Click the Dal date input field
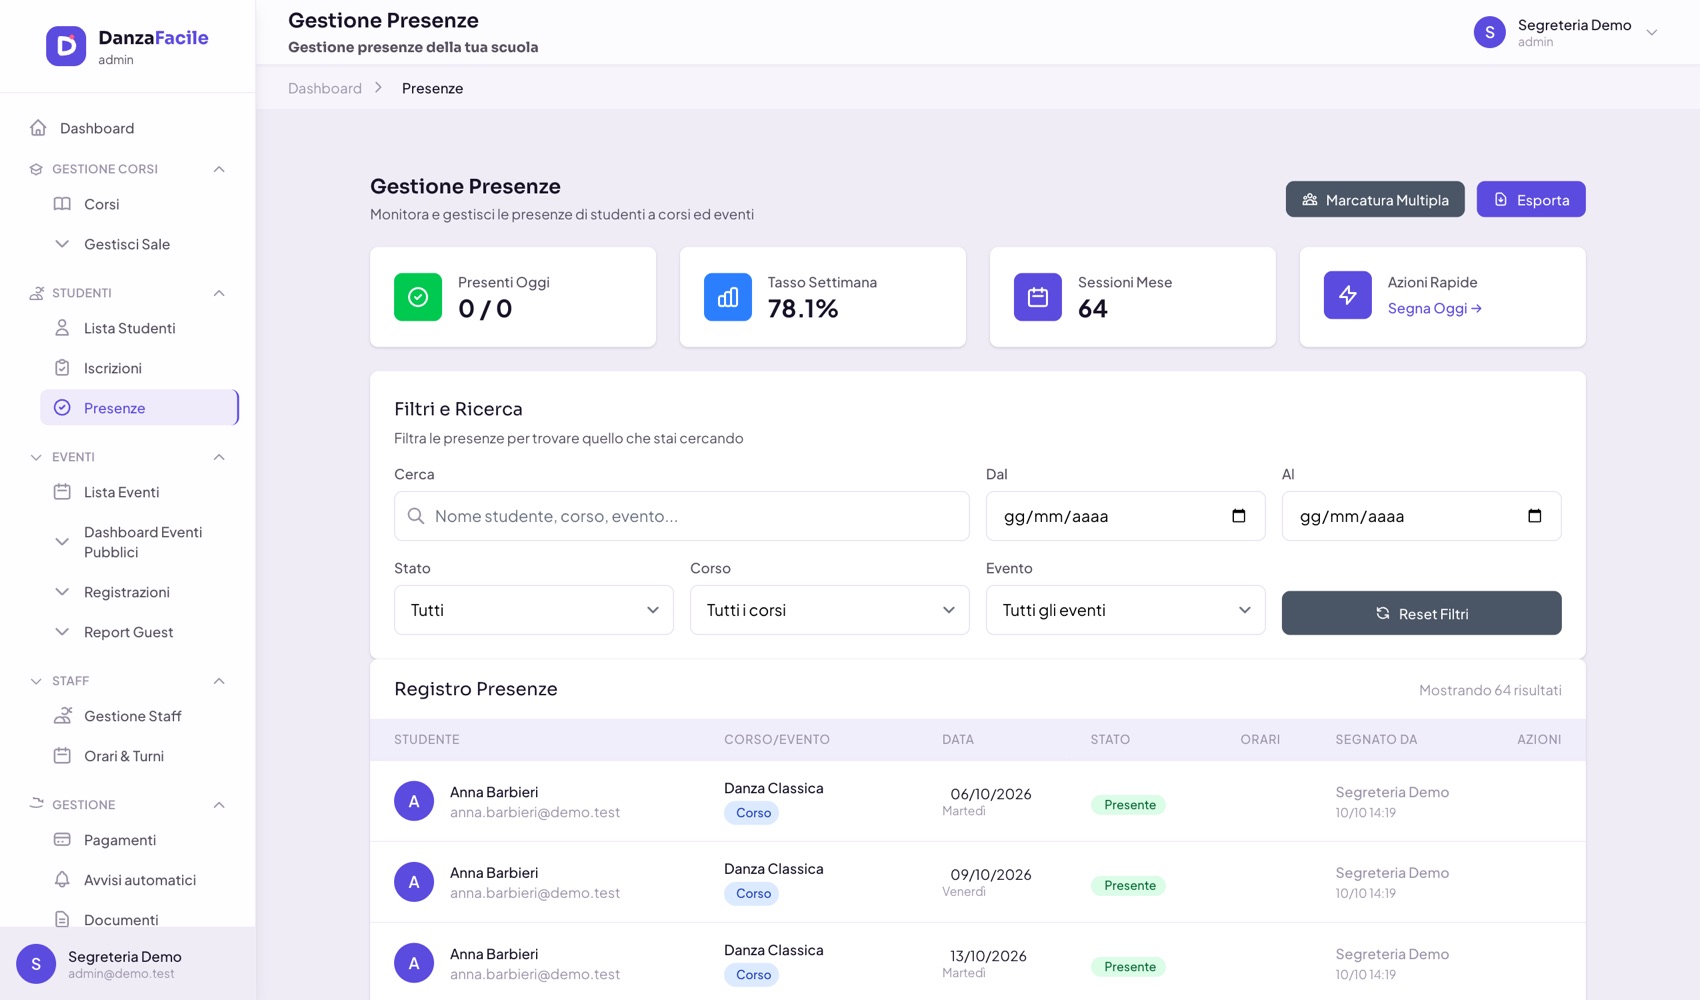This screenshot has width=1700, height=1000. [x=1126, y=516]
